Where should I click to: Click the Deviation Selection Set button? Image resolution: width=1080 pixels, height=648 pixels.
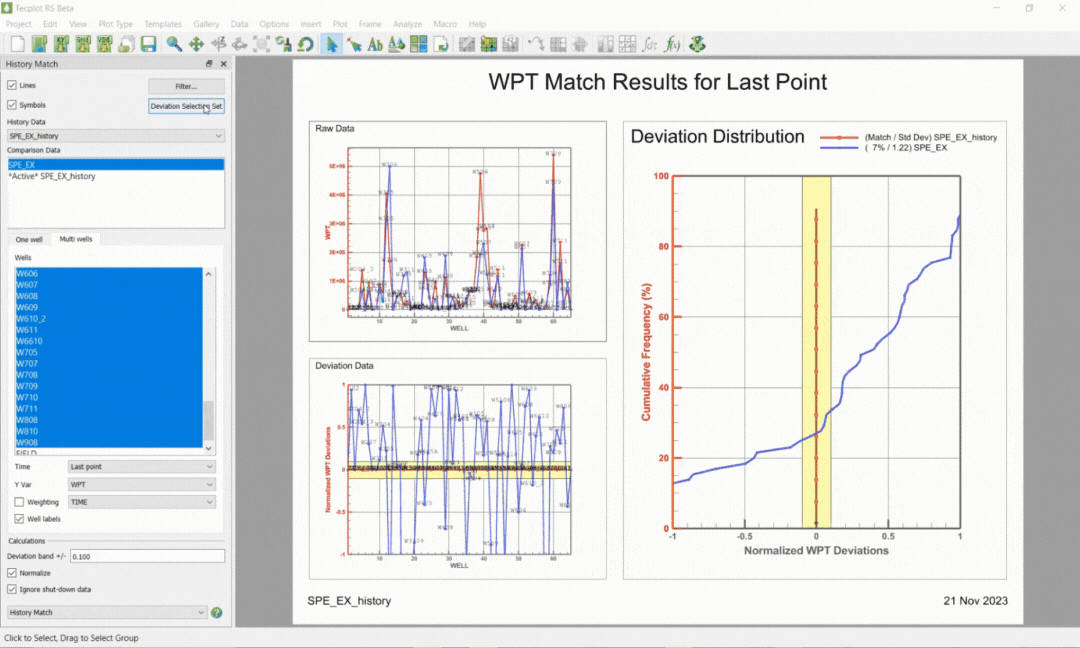click(186, 106)
